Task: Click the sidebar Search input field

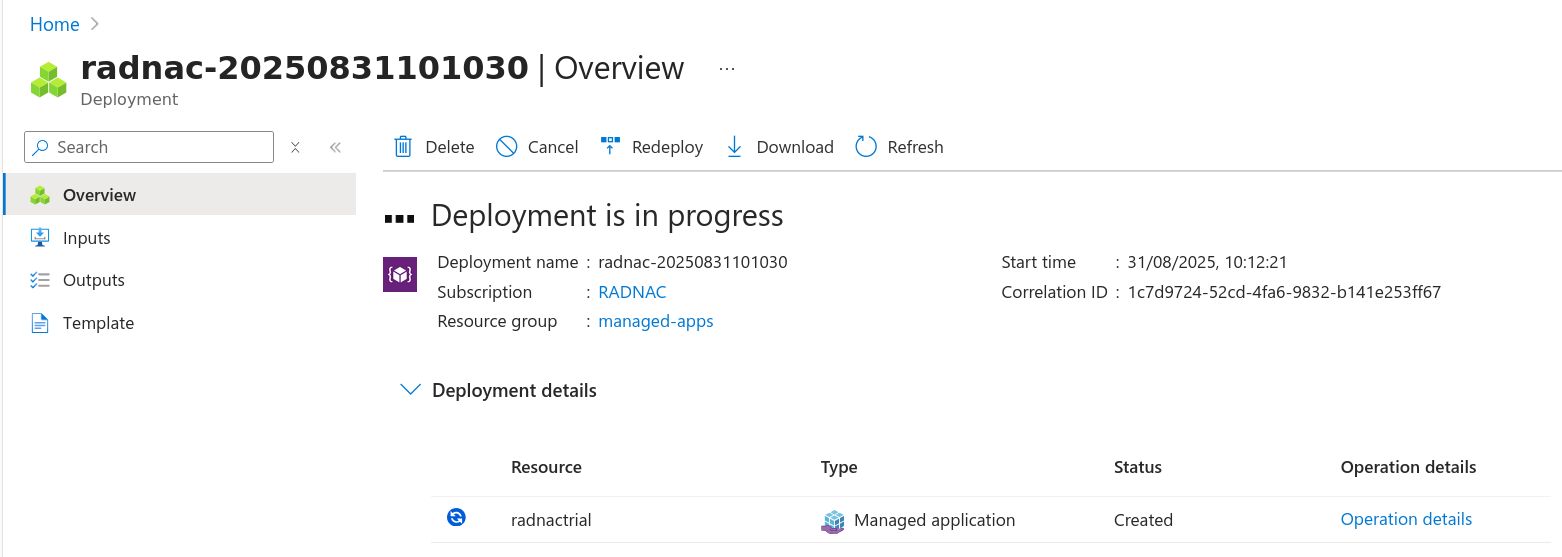Action: coord(149,147)
